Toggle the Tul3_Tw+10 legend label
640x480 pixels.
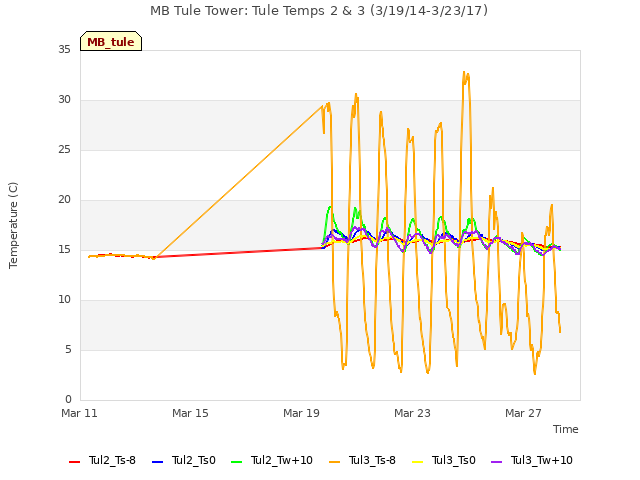point(542,460)
